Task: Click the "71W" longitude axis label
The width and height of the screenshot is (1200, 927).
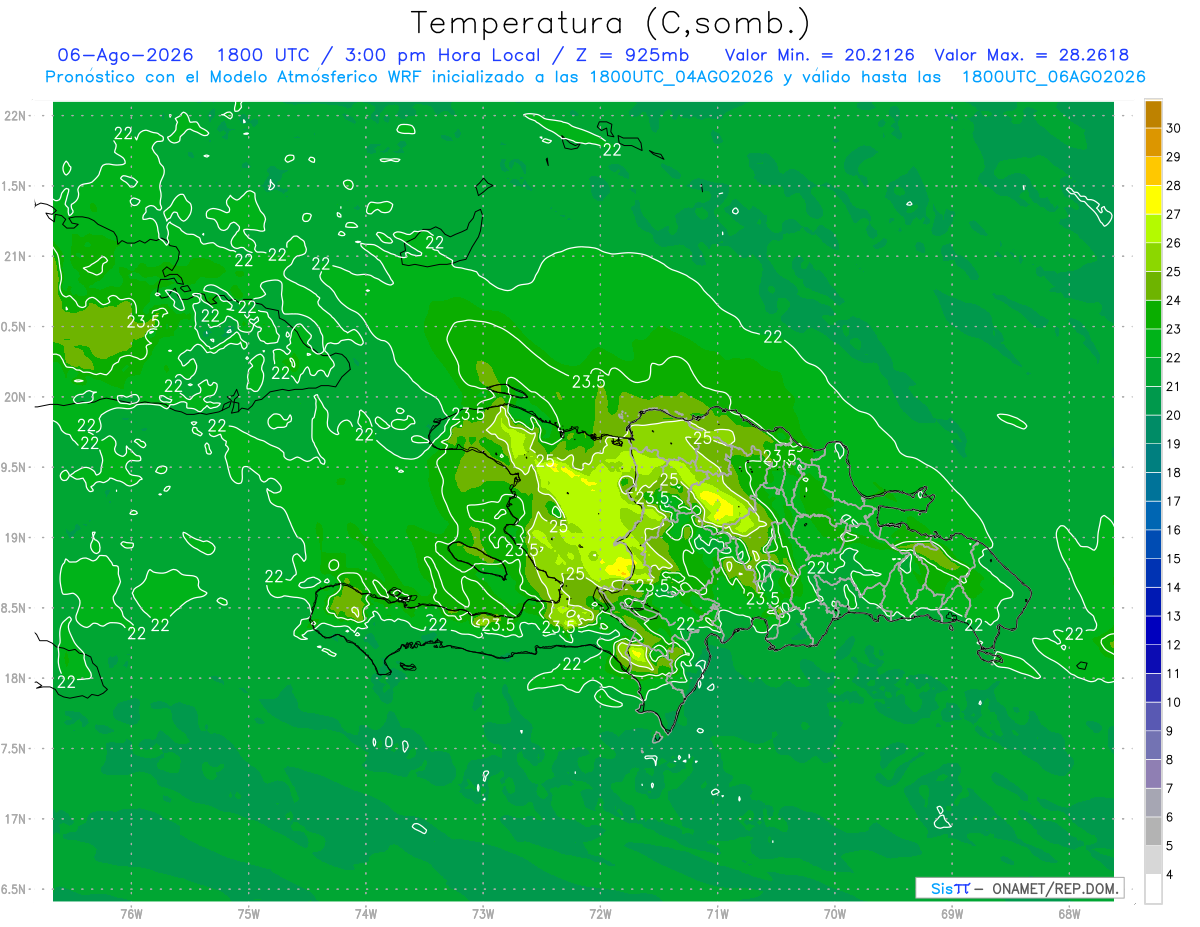Action: pyautogui.click(x=717, y=913)
